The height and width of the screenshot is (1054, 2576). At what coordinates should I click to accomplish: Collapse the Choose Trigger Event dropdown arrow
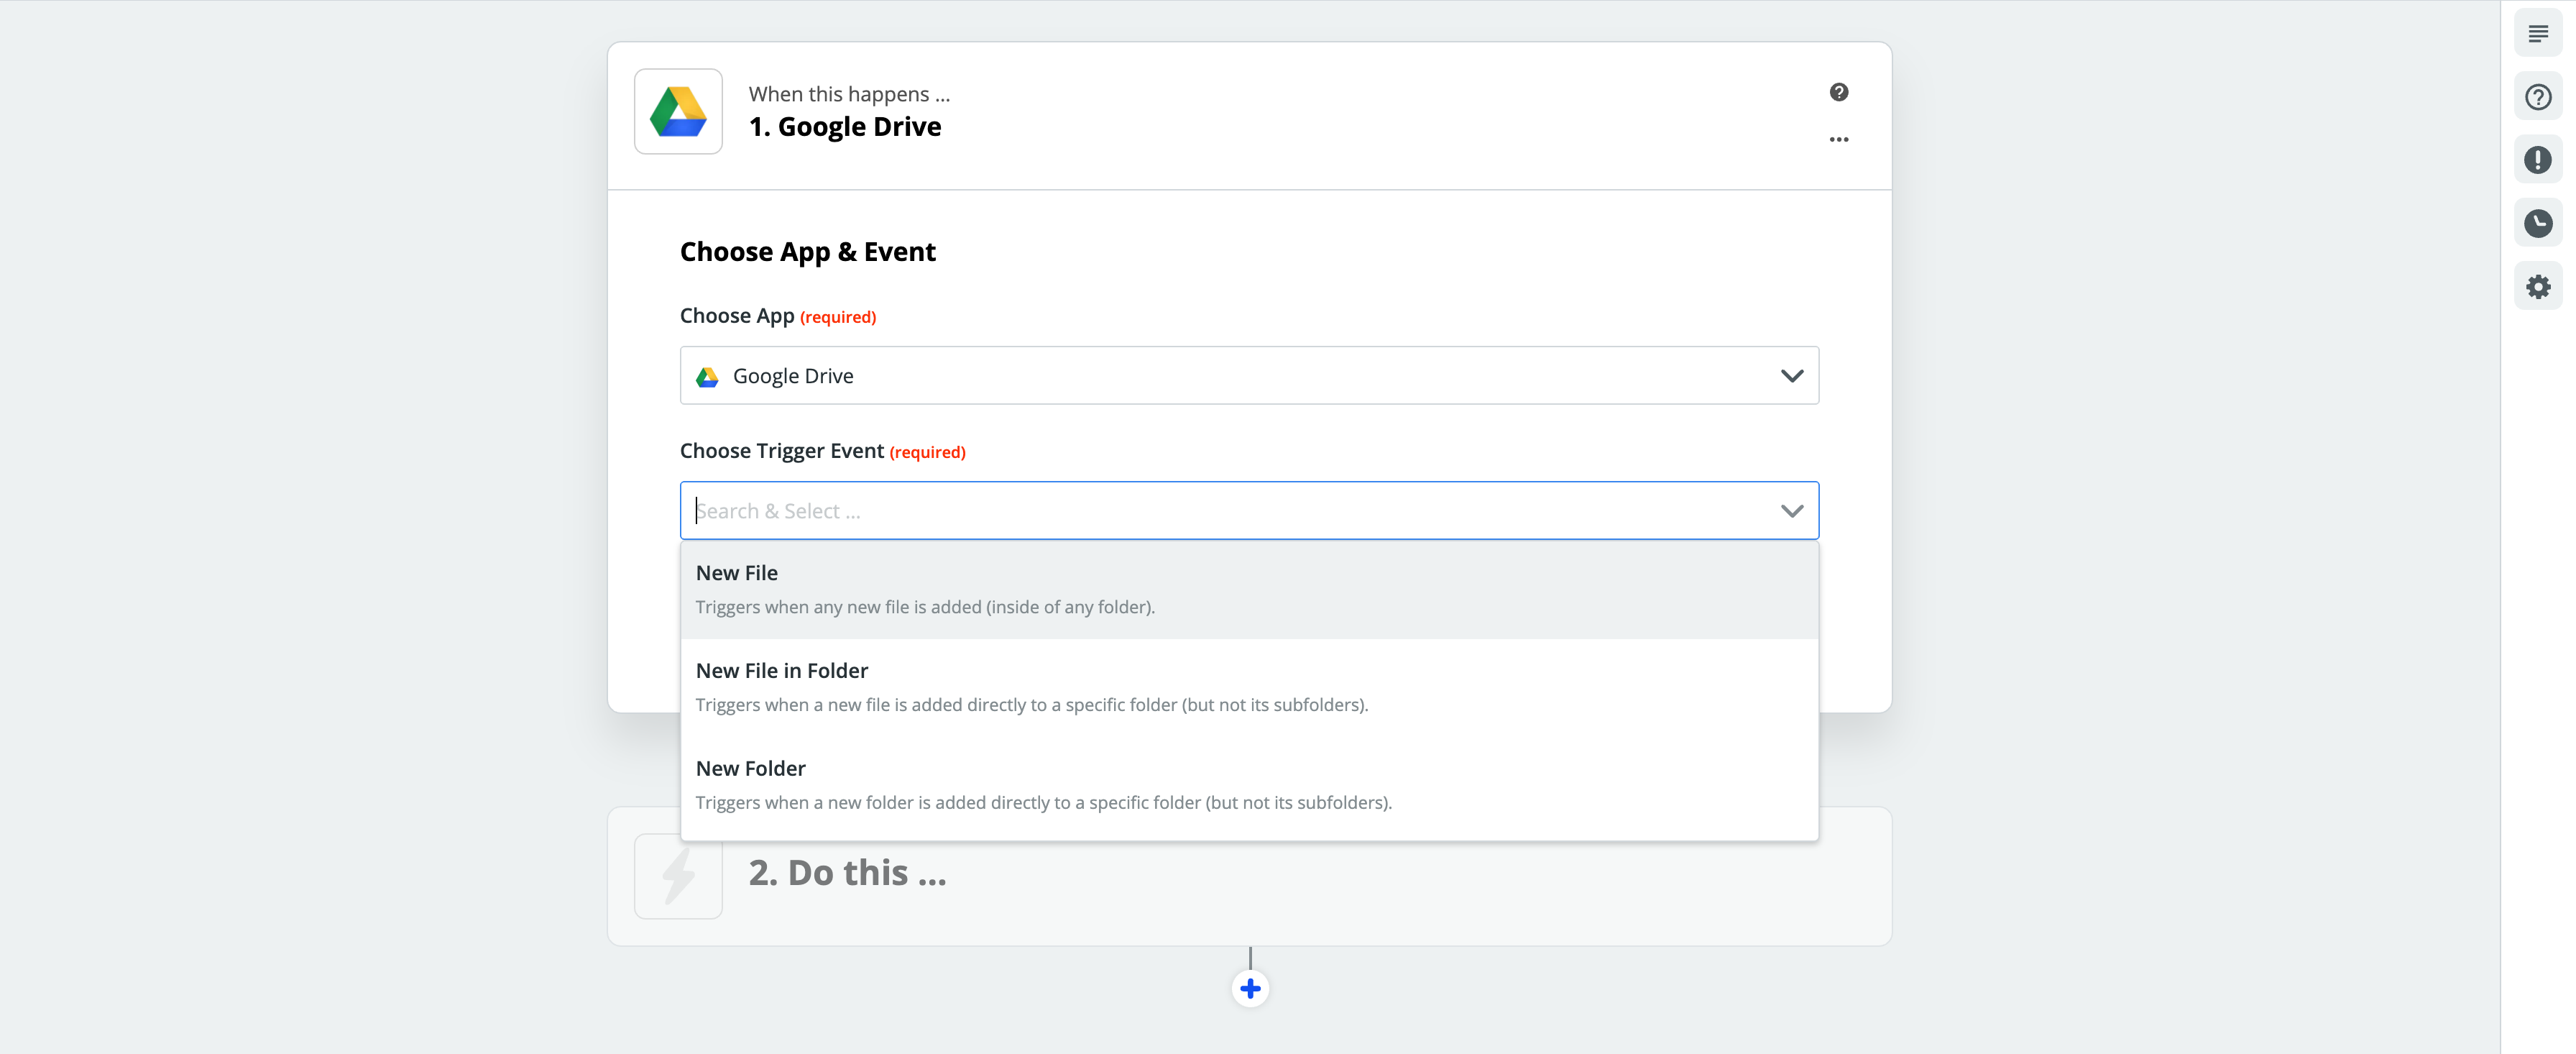click(1791, 511)
